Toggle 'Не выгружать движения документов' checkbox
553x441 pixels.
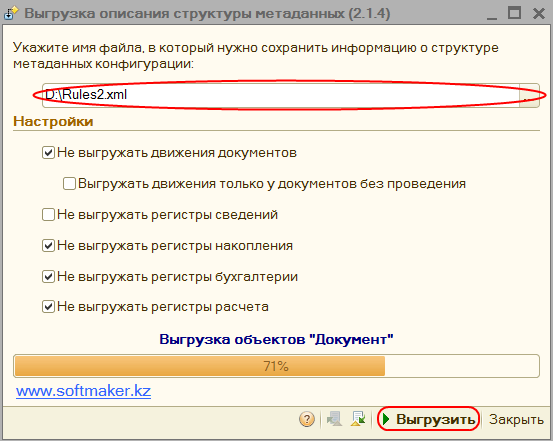(48, 153)
